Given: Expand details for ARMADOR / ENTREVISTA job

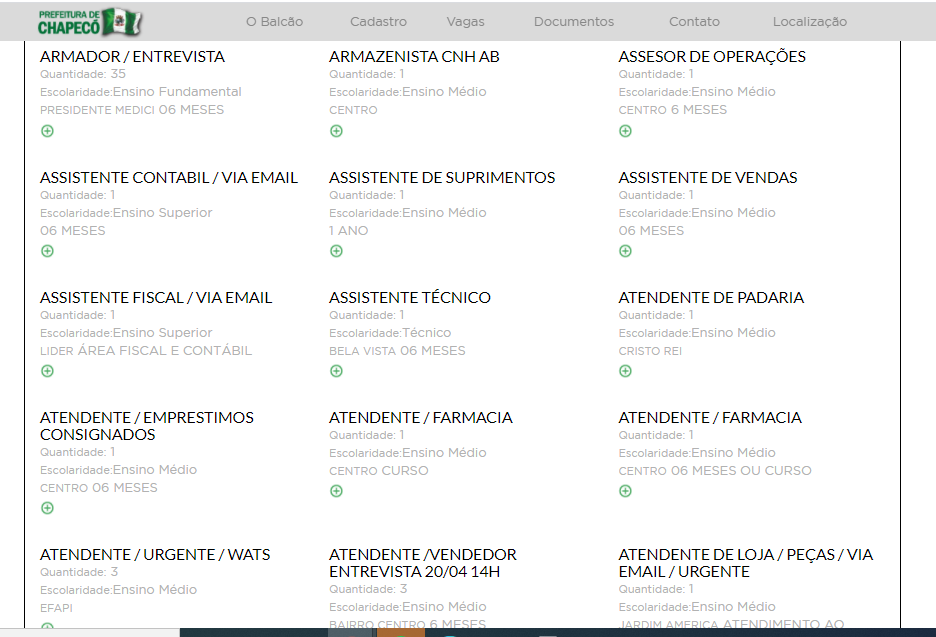Looking at the screenshot, I should pos(47,131).
